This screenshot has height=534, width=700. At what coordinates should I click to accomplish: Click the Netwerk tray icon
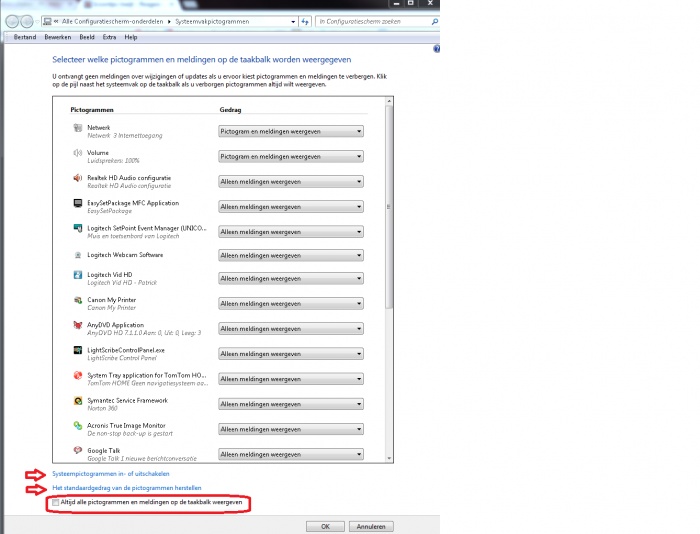tap(78, 128)
